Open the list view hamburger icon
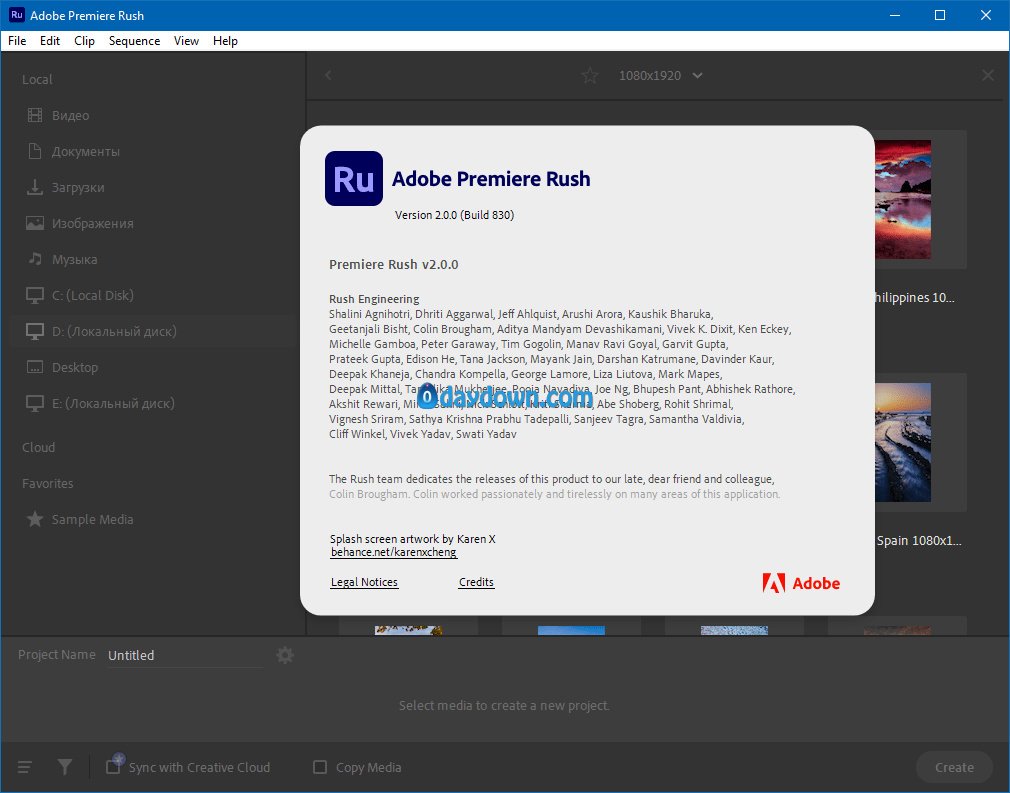This screenshot has width=1010, height=793. pyautogui.click(x=24, y=767)
